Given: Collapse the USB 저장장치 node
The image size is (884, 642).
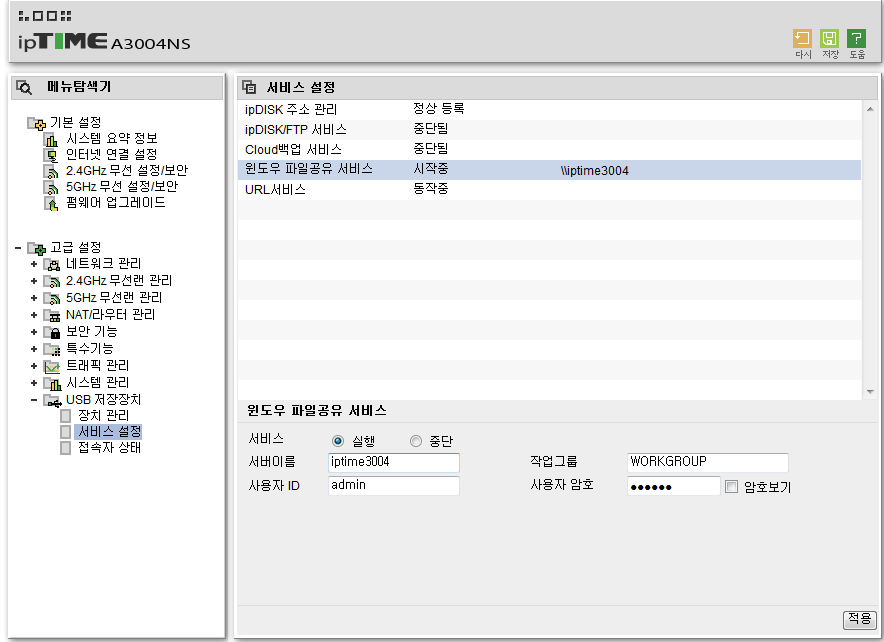Looking at the screenshot, I should [34, 400].
